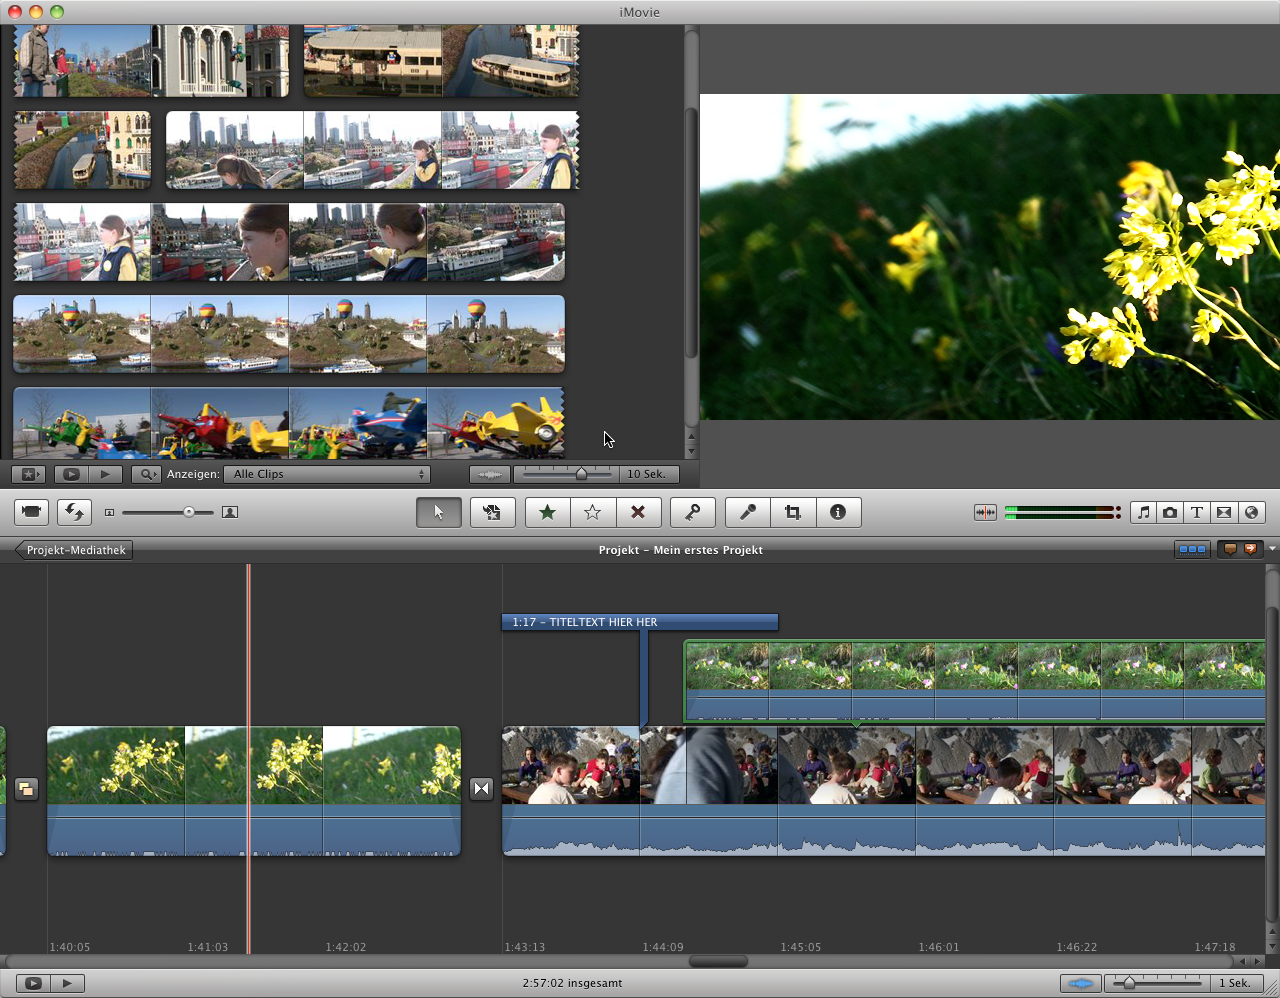Select the crop and rotate tool

point(793,512)
